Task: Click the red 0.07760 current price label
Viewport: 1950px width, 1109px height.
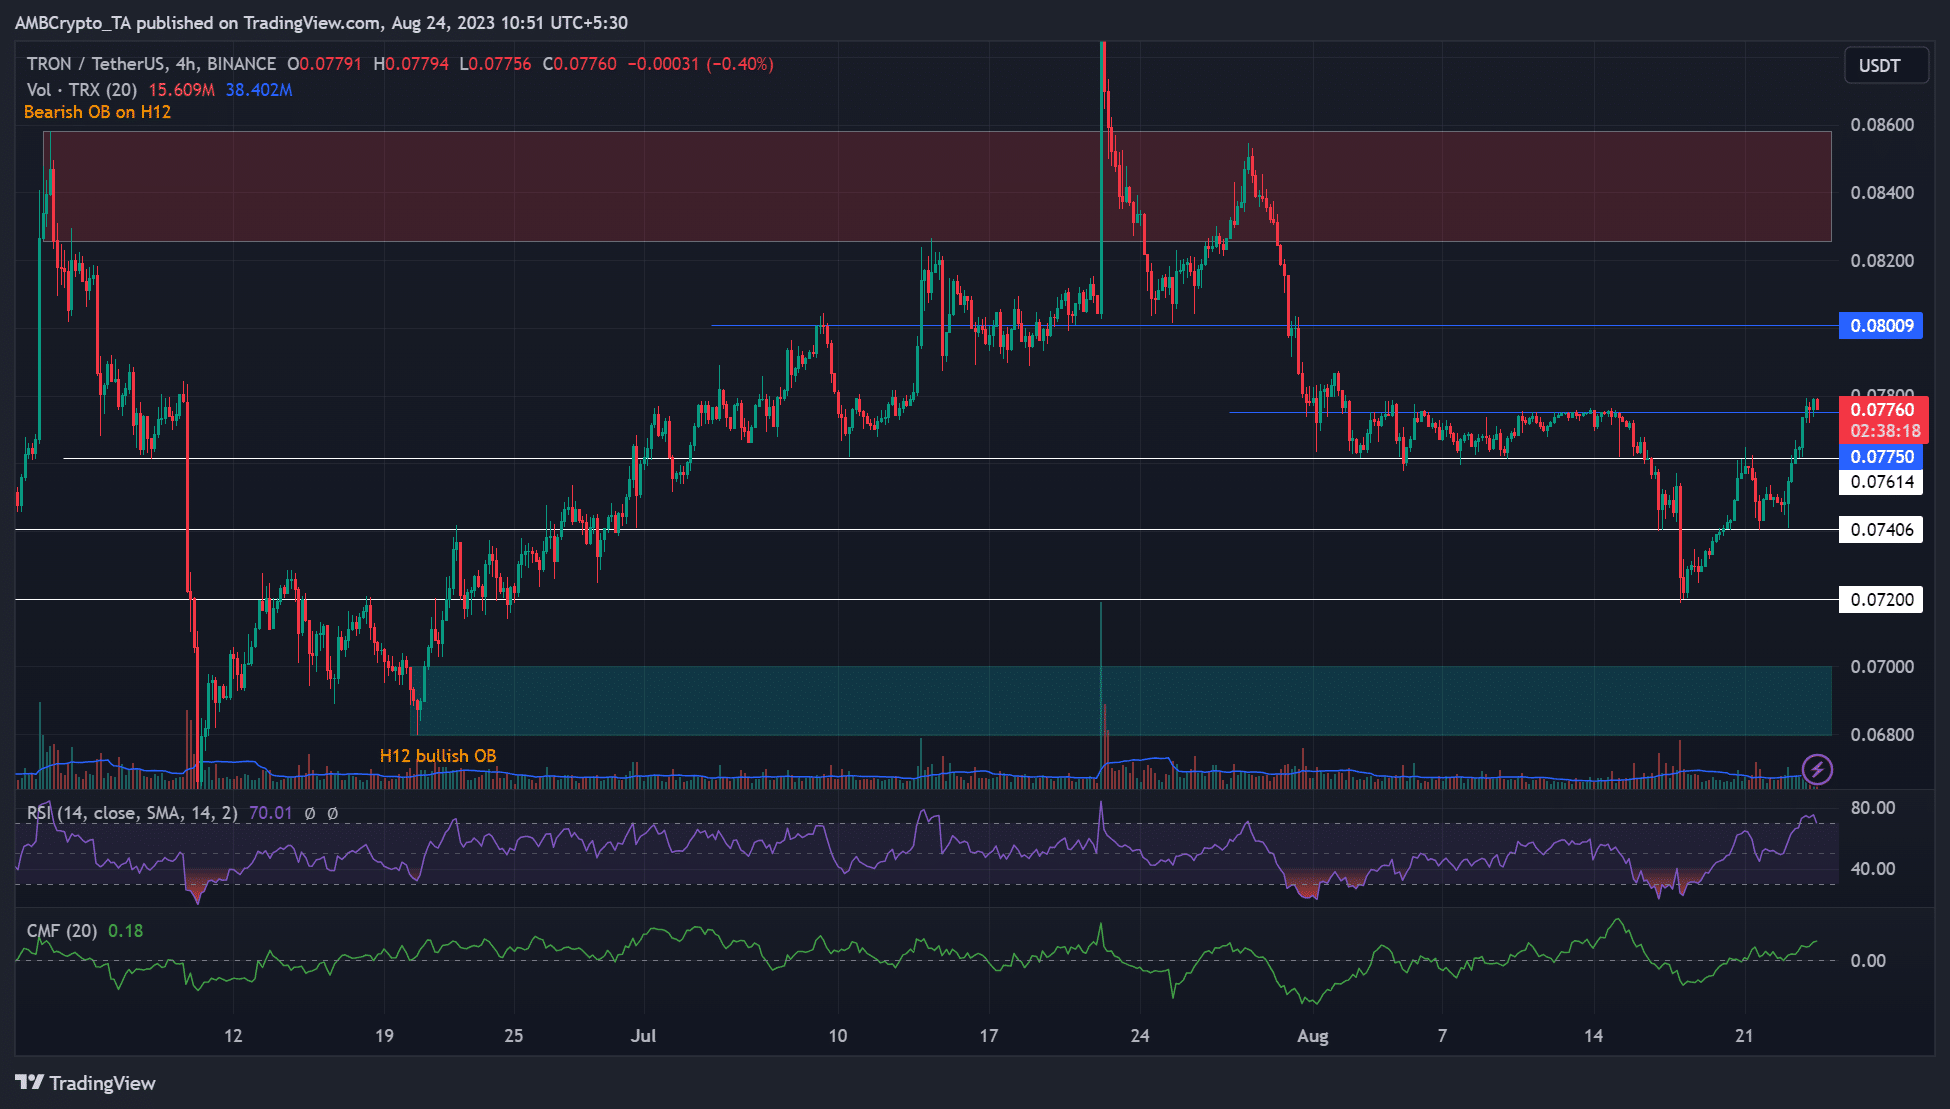Action: (x=1882, y=410)
